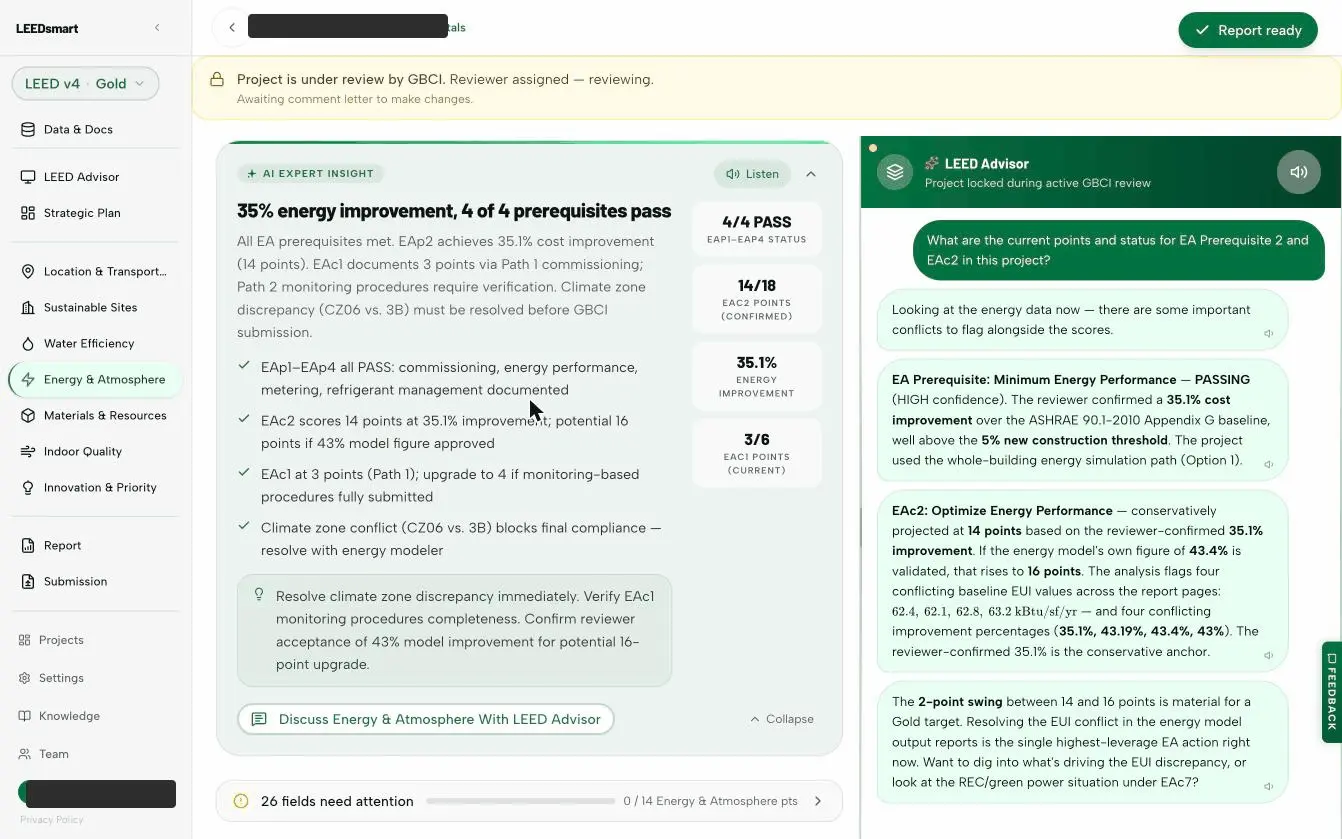Image resolution: width=1342 pixels, height=839 pixels.
Task: Click the 3/6 EAc1 points card
Action: (757, 453)
